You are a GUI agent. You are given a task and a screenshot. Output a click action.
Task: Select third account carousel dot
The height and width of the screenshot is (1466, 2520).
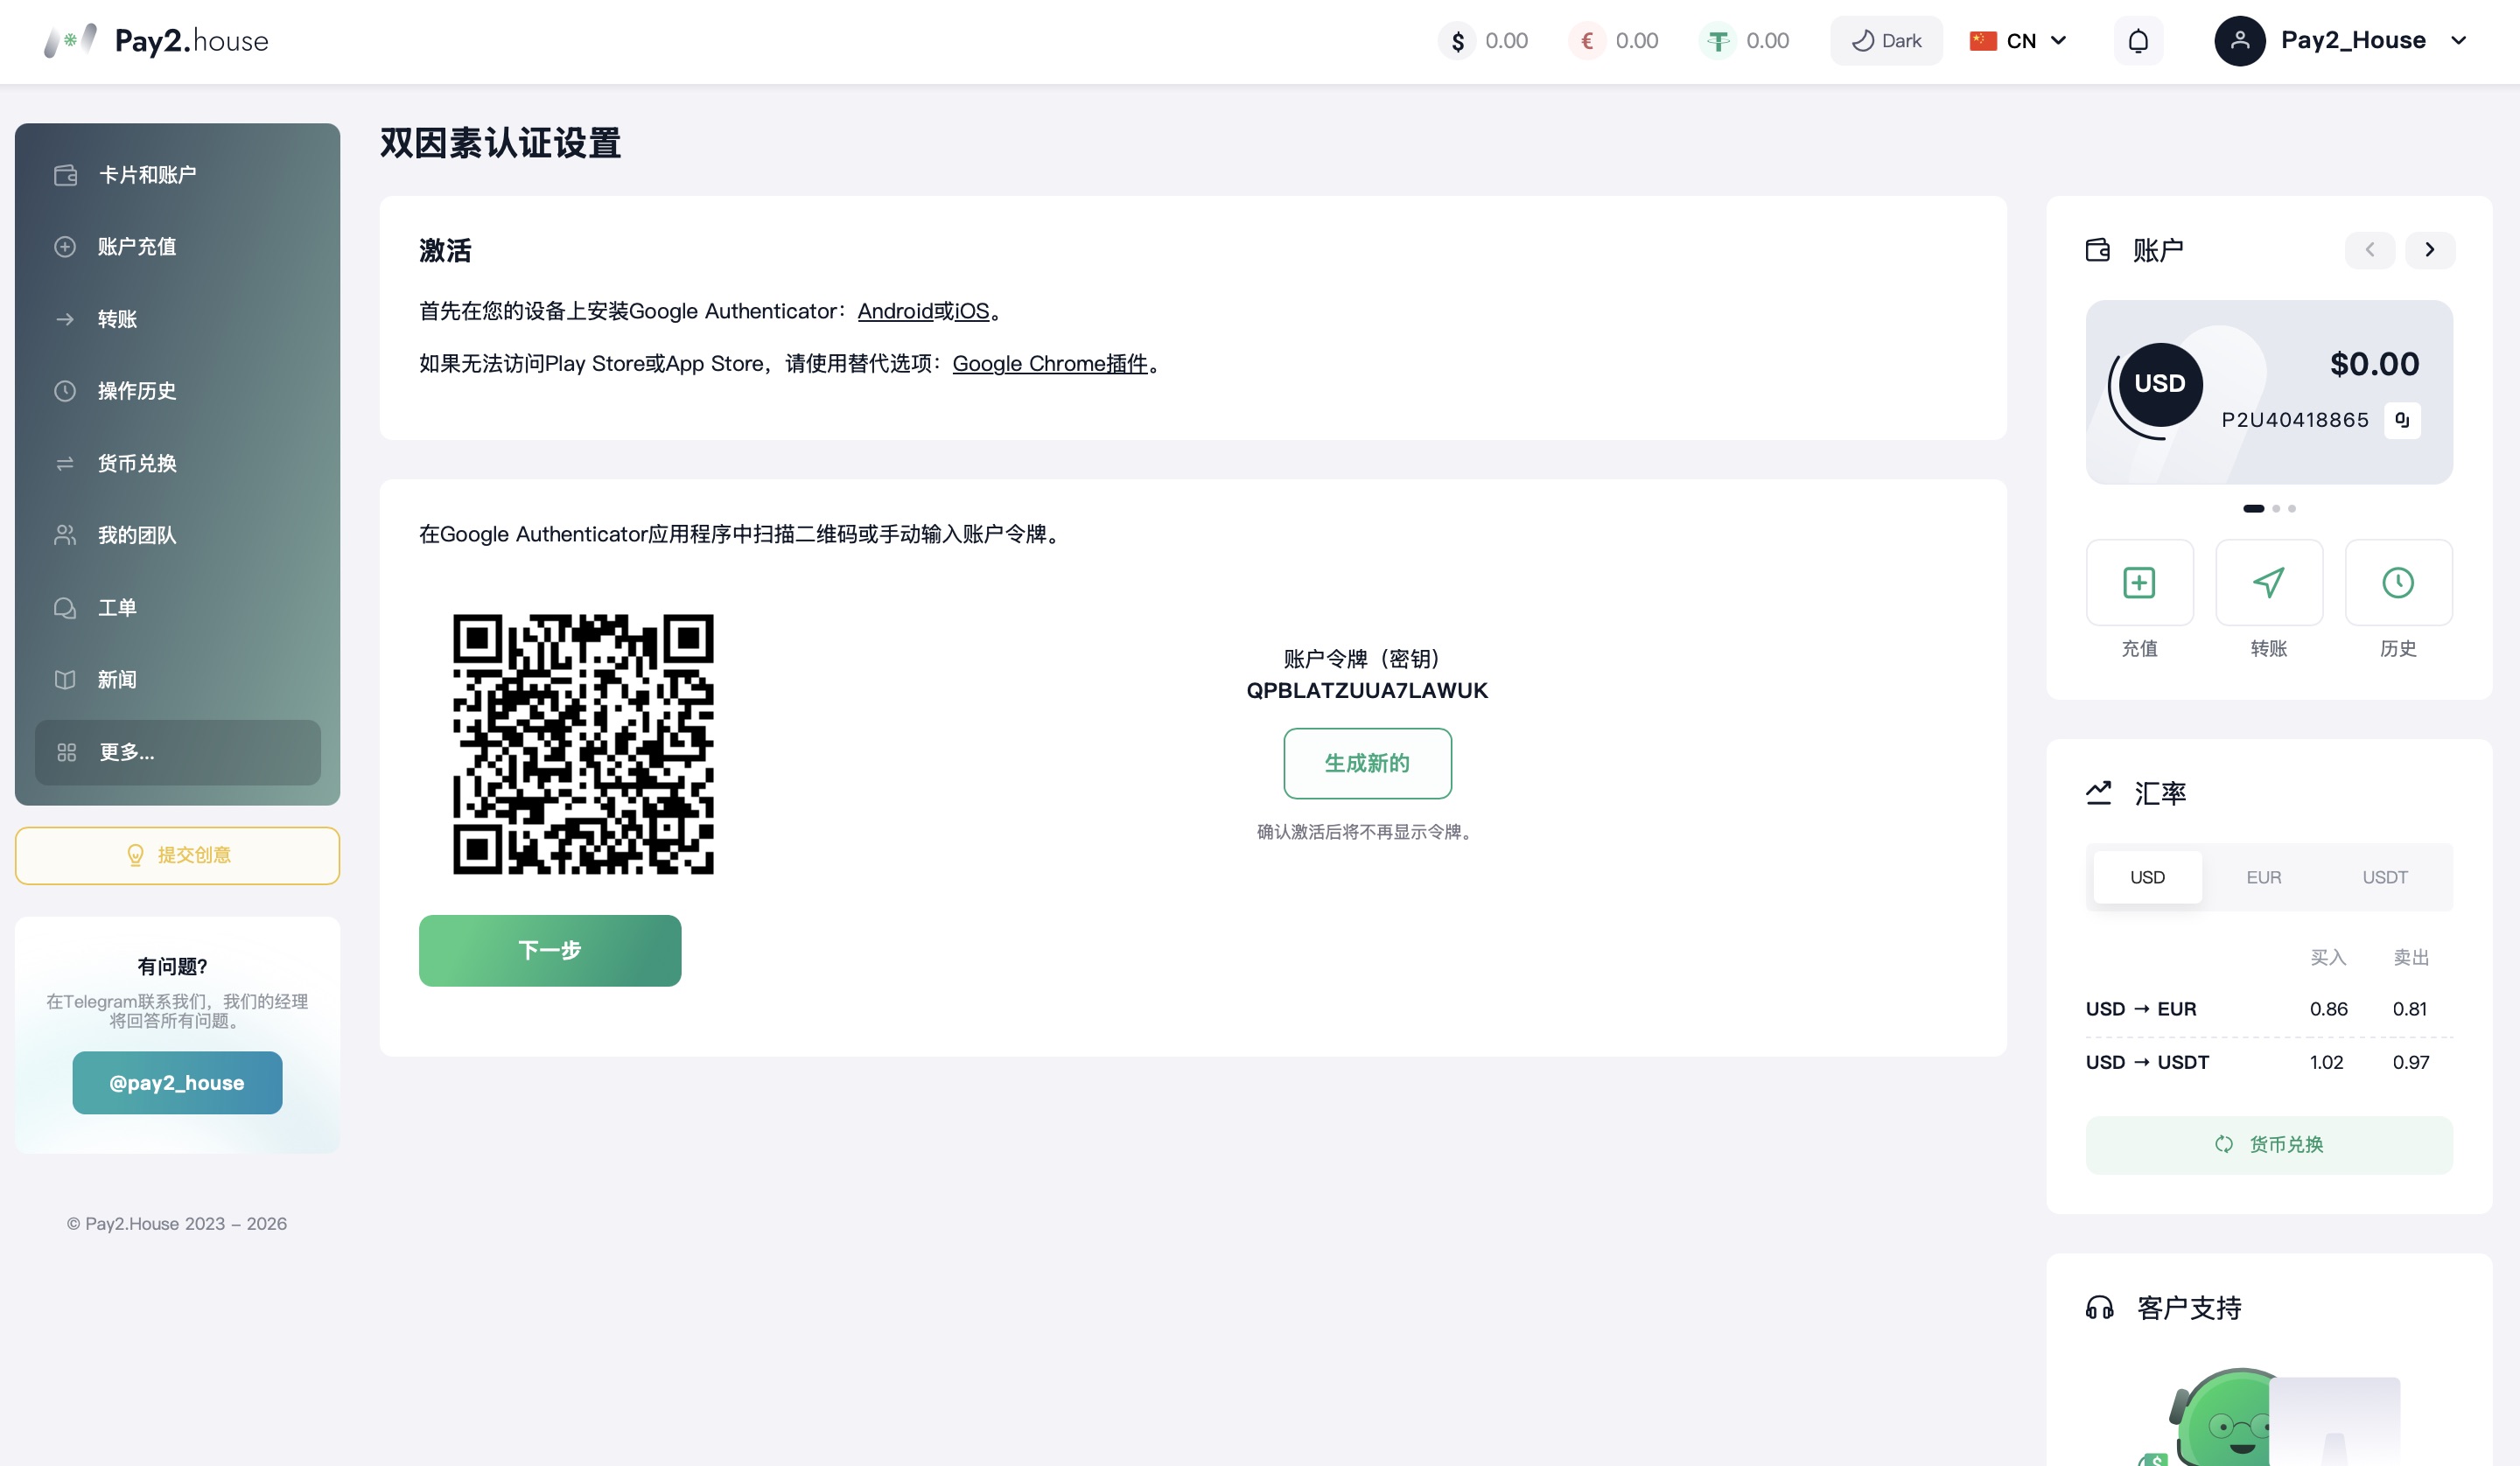[2292, 509]
